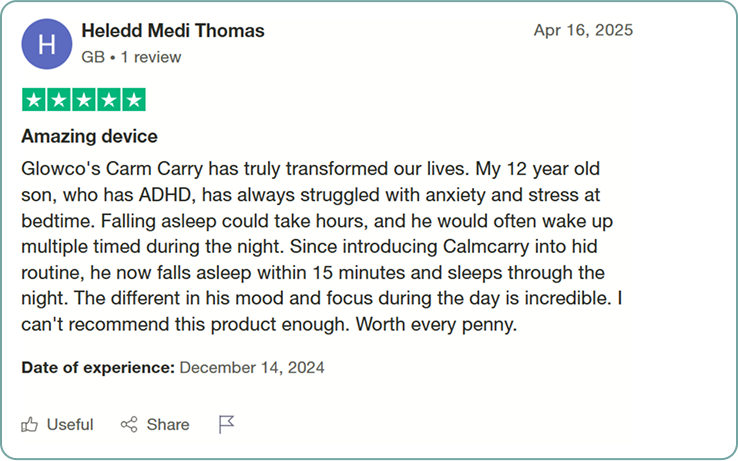Image resolution: width=738 pixels, height=461 pixels.
Task: Open the purple H avatar circle
Action: coord(47,44)
